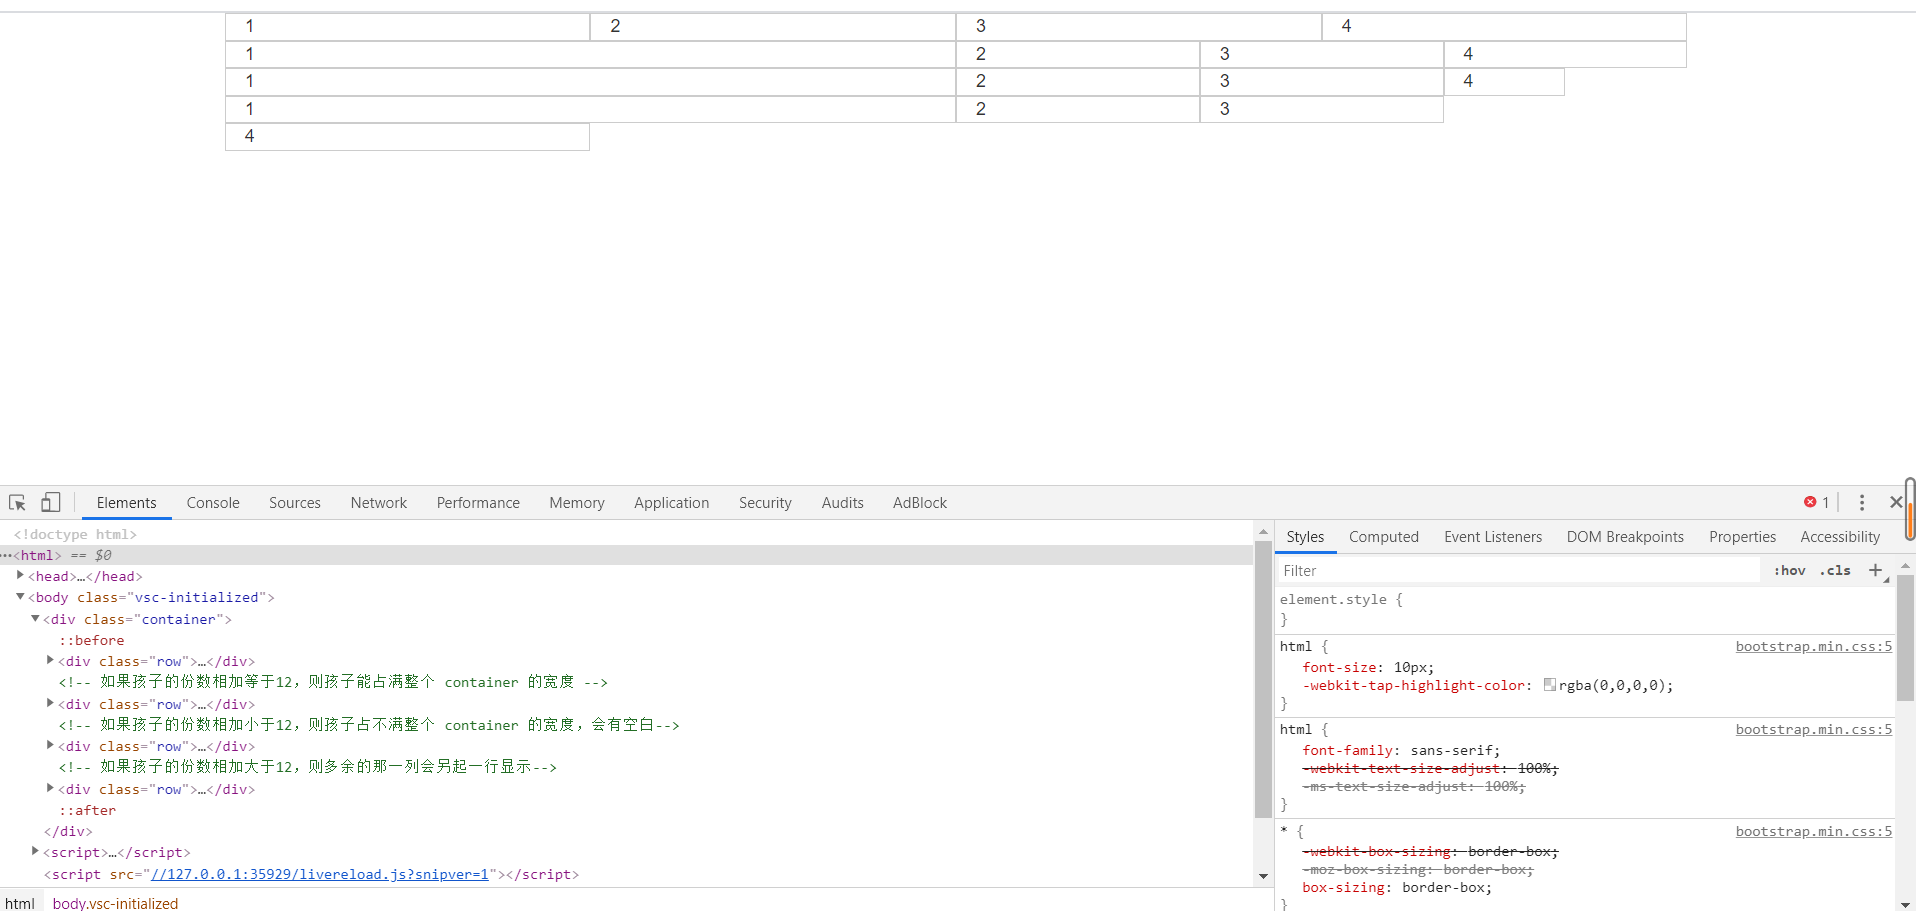Click the body.vsc-initialized breadcrumb item
Image resolution: width=1916 pixels, height=911 pixels.
point(115,902)
